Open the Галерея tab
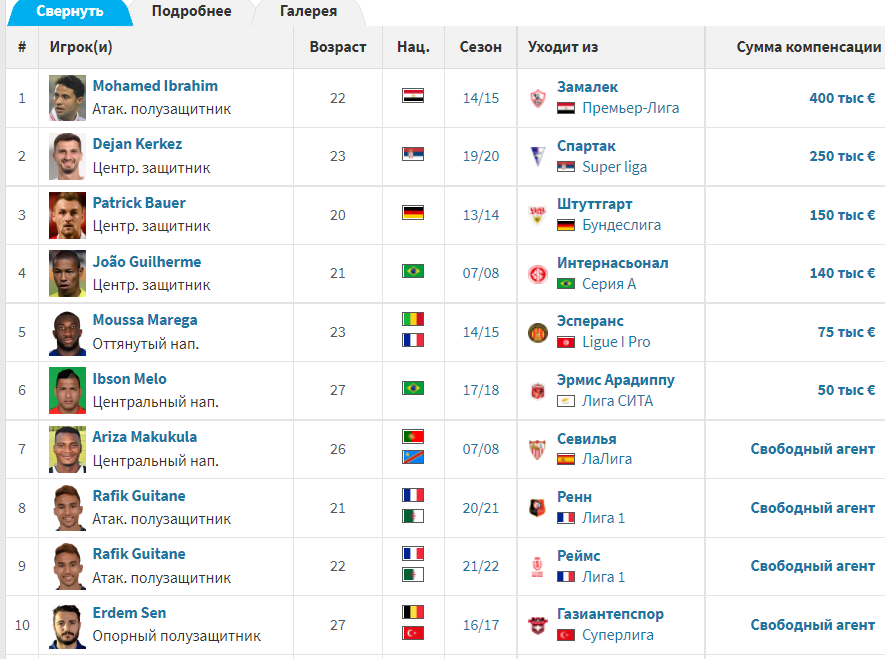The image size is (885, 659). [308, 11]
